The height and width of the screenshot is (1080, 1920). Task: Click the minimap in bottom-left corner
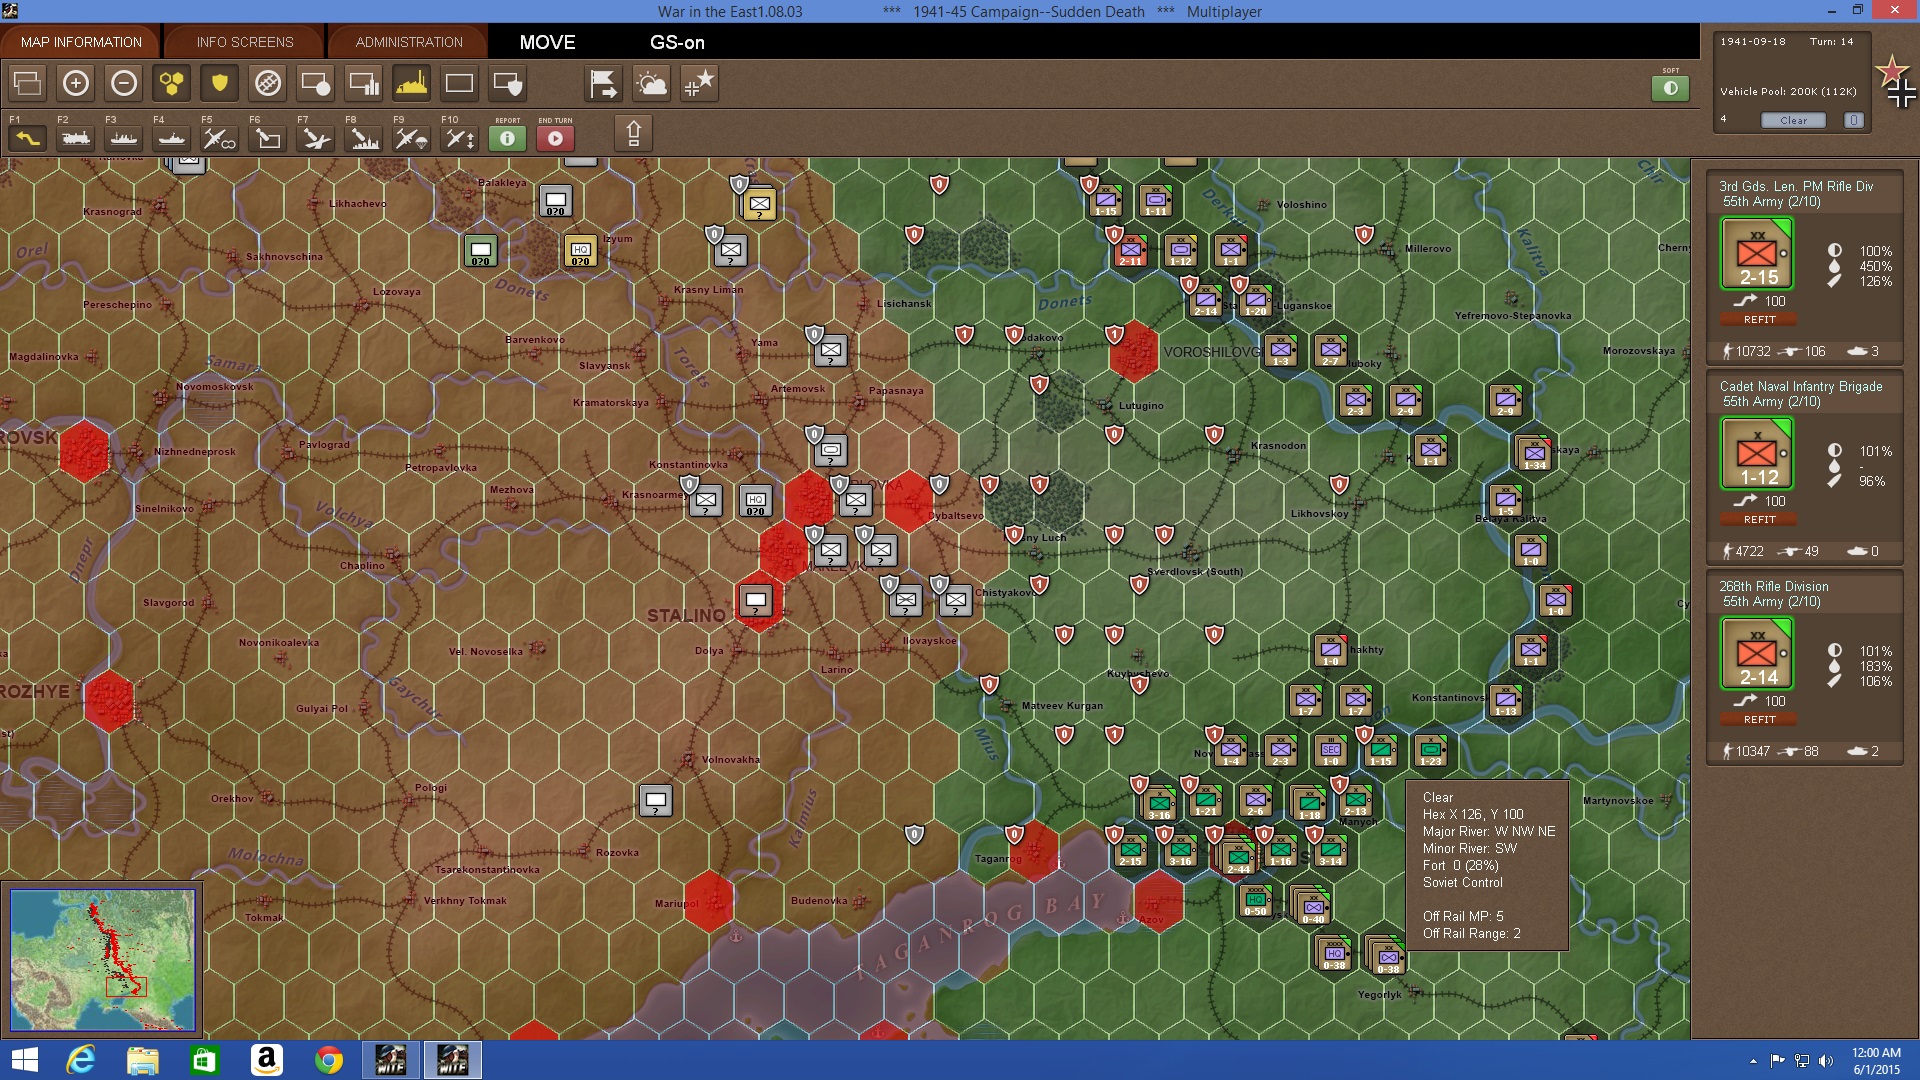coord(103,960)
